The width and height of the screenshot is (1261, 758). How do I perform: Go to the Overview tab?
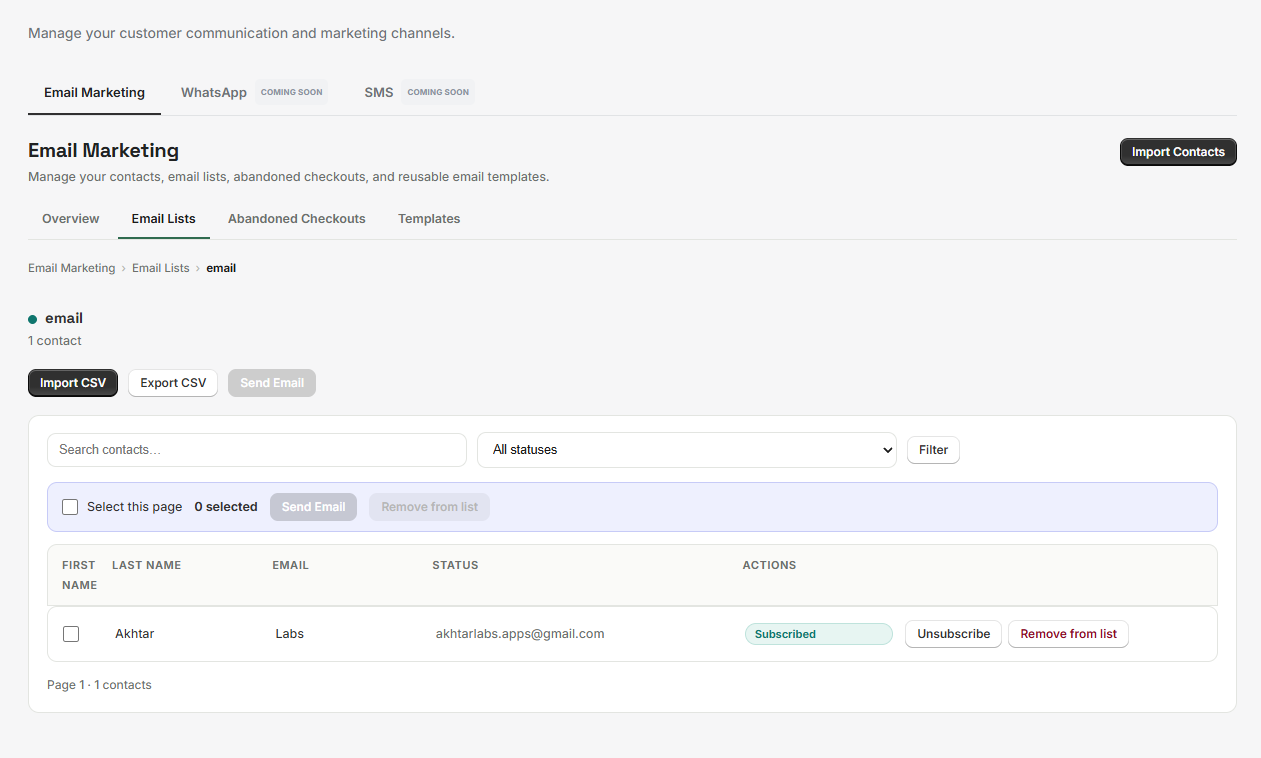tap(71, 218)
